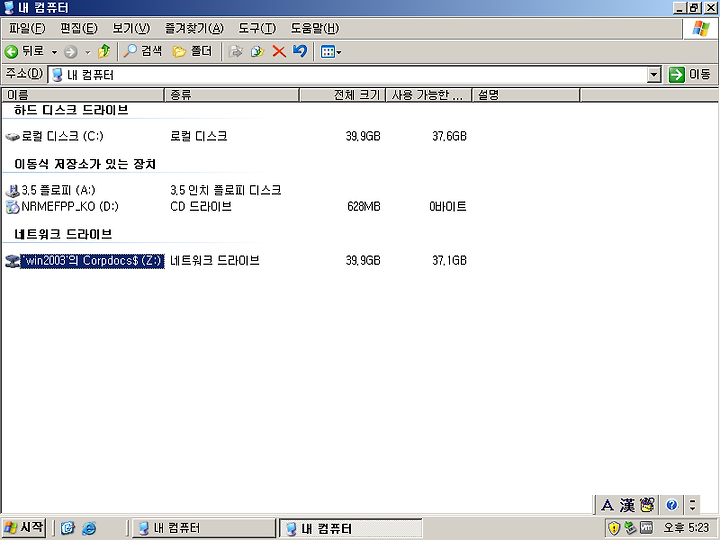The image size is (720, 540).
Task: Sort by 전체 크기 column header
Action: [343, 95]
